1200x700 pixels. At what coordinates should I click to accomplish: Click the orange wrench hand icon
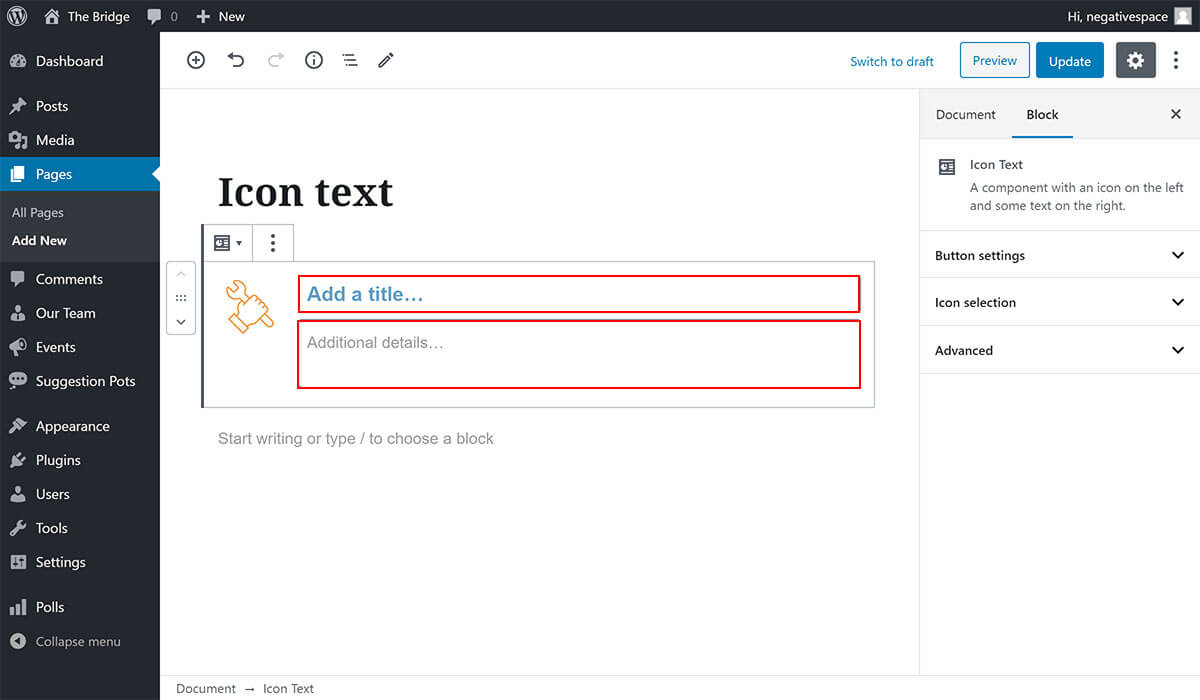click(249, 306)
